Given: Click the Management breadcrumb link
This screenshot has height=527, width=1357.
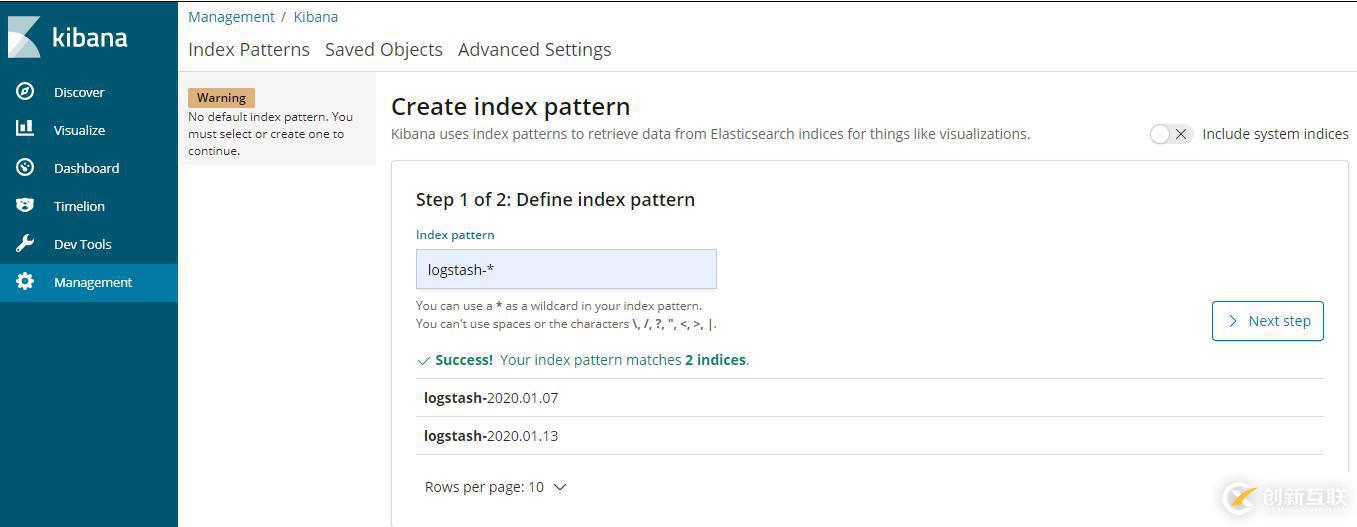Looking at the screenshot, I should (x=231, y=17).
